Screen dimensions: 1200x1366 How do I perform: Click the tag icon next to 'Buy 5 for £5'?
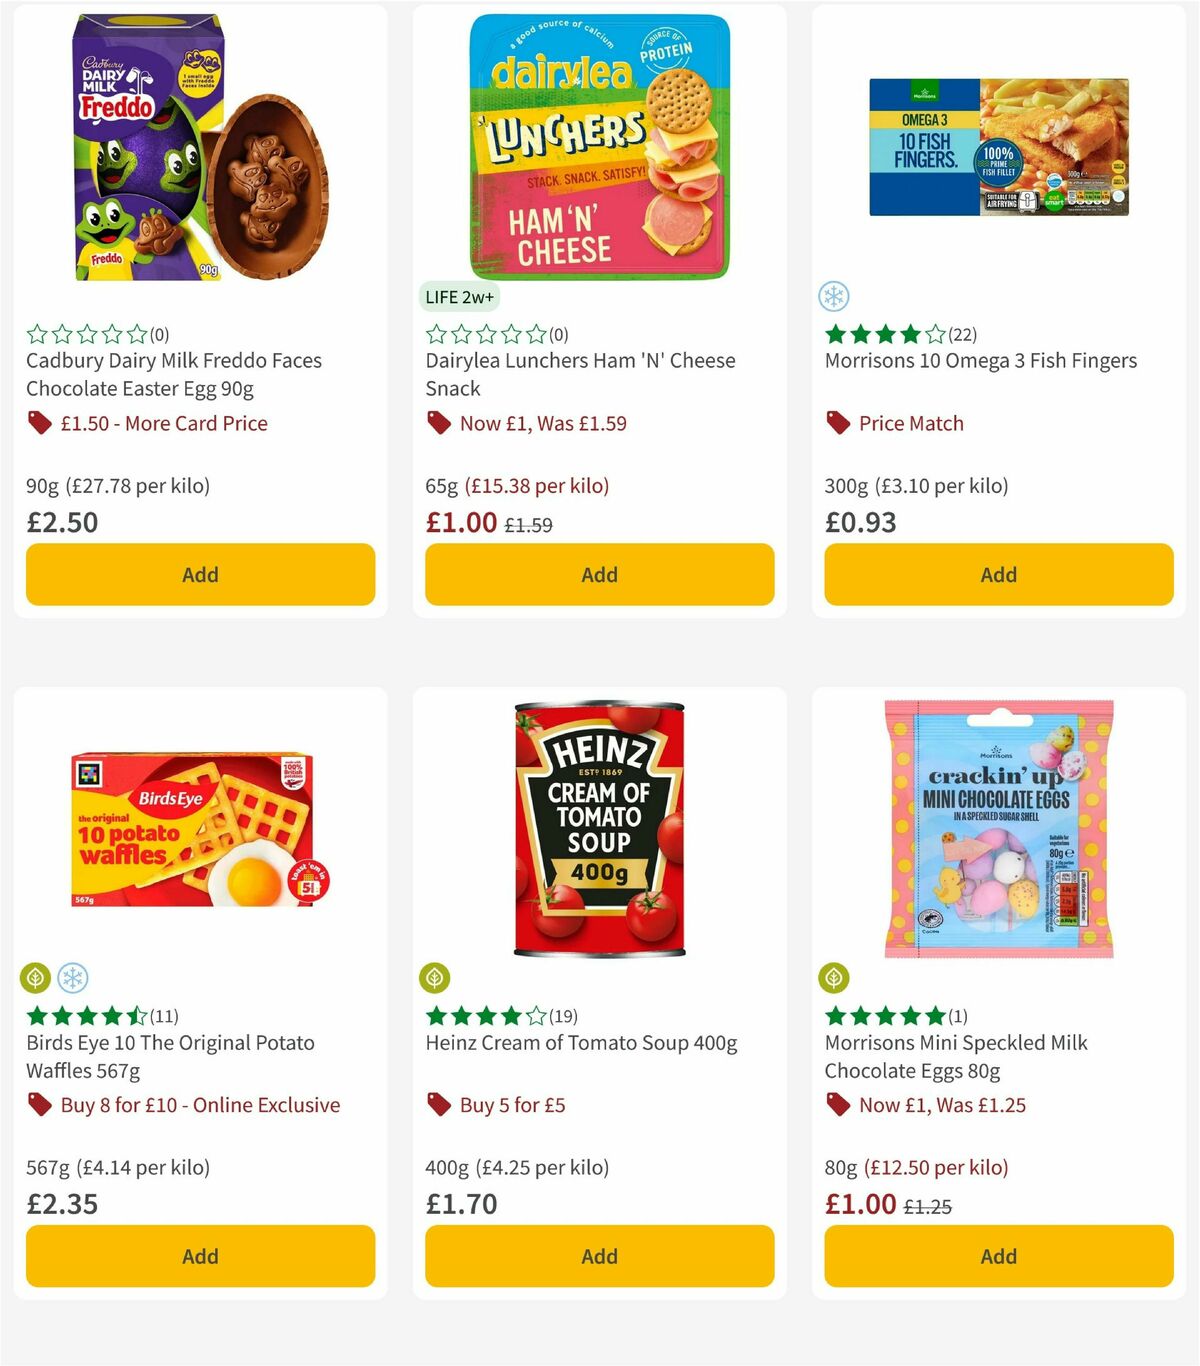[x=436, y=1105]
